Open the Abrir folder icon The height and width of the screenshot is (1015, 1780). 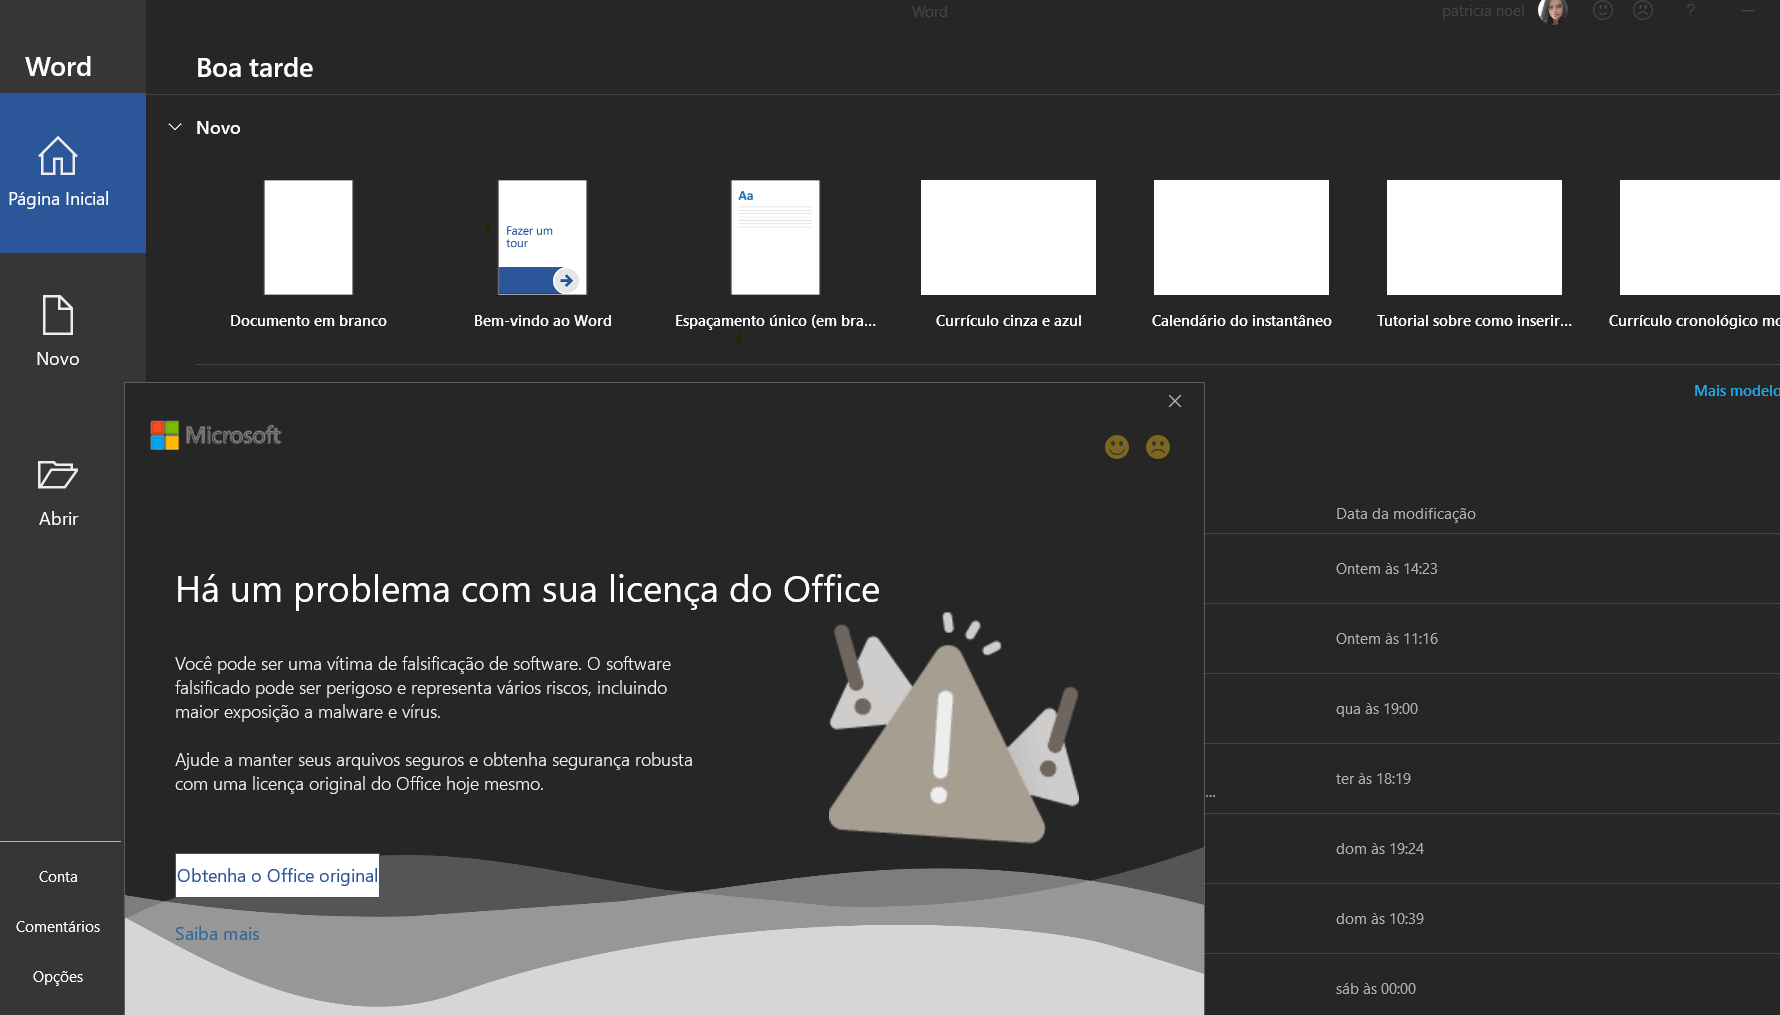(x=58, y=475)
